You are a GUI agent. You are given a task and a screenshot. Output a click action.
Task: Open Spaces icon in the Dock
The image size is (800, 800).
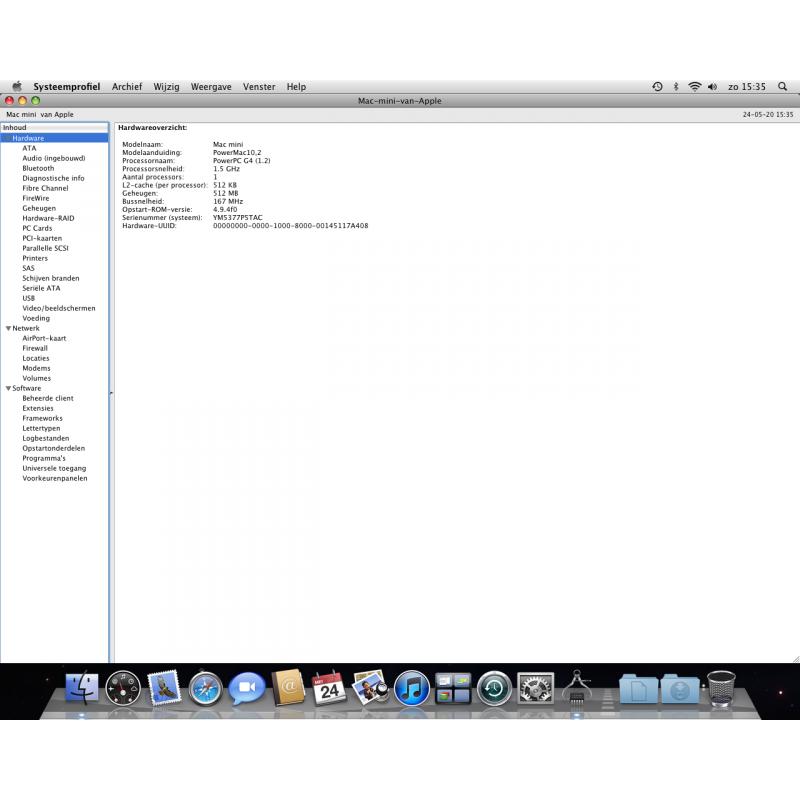453,688
